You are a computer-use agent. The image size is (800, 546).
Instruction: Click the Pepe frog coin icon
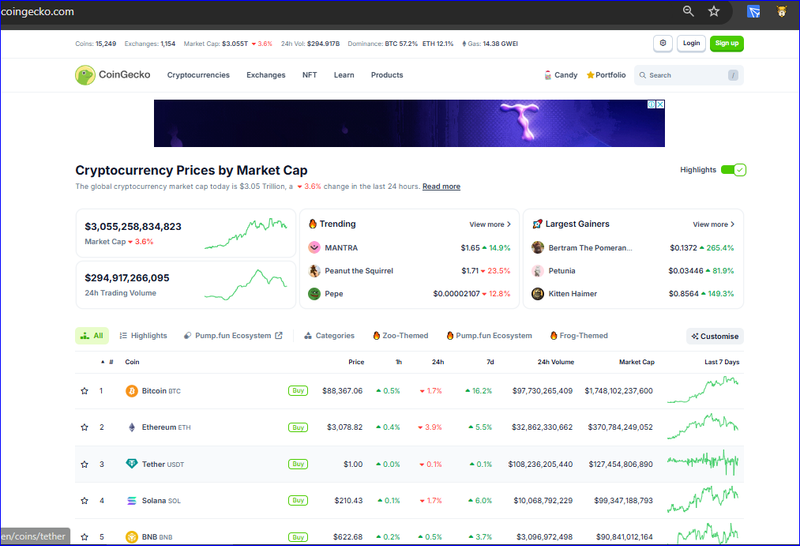tap(314, 293)
